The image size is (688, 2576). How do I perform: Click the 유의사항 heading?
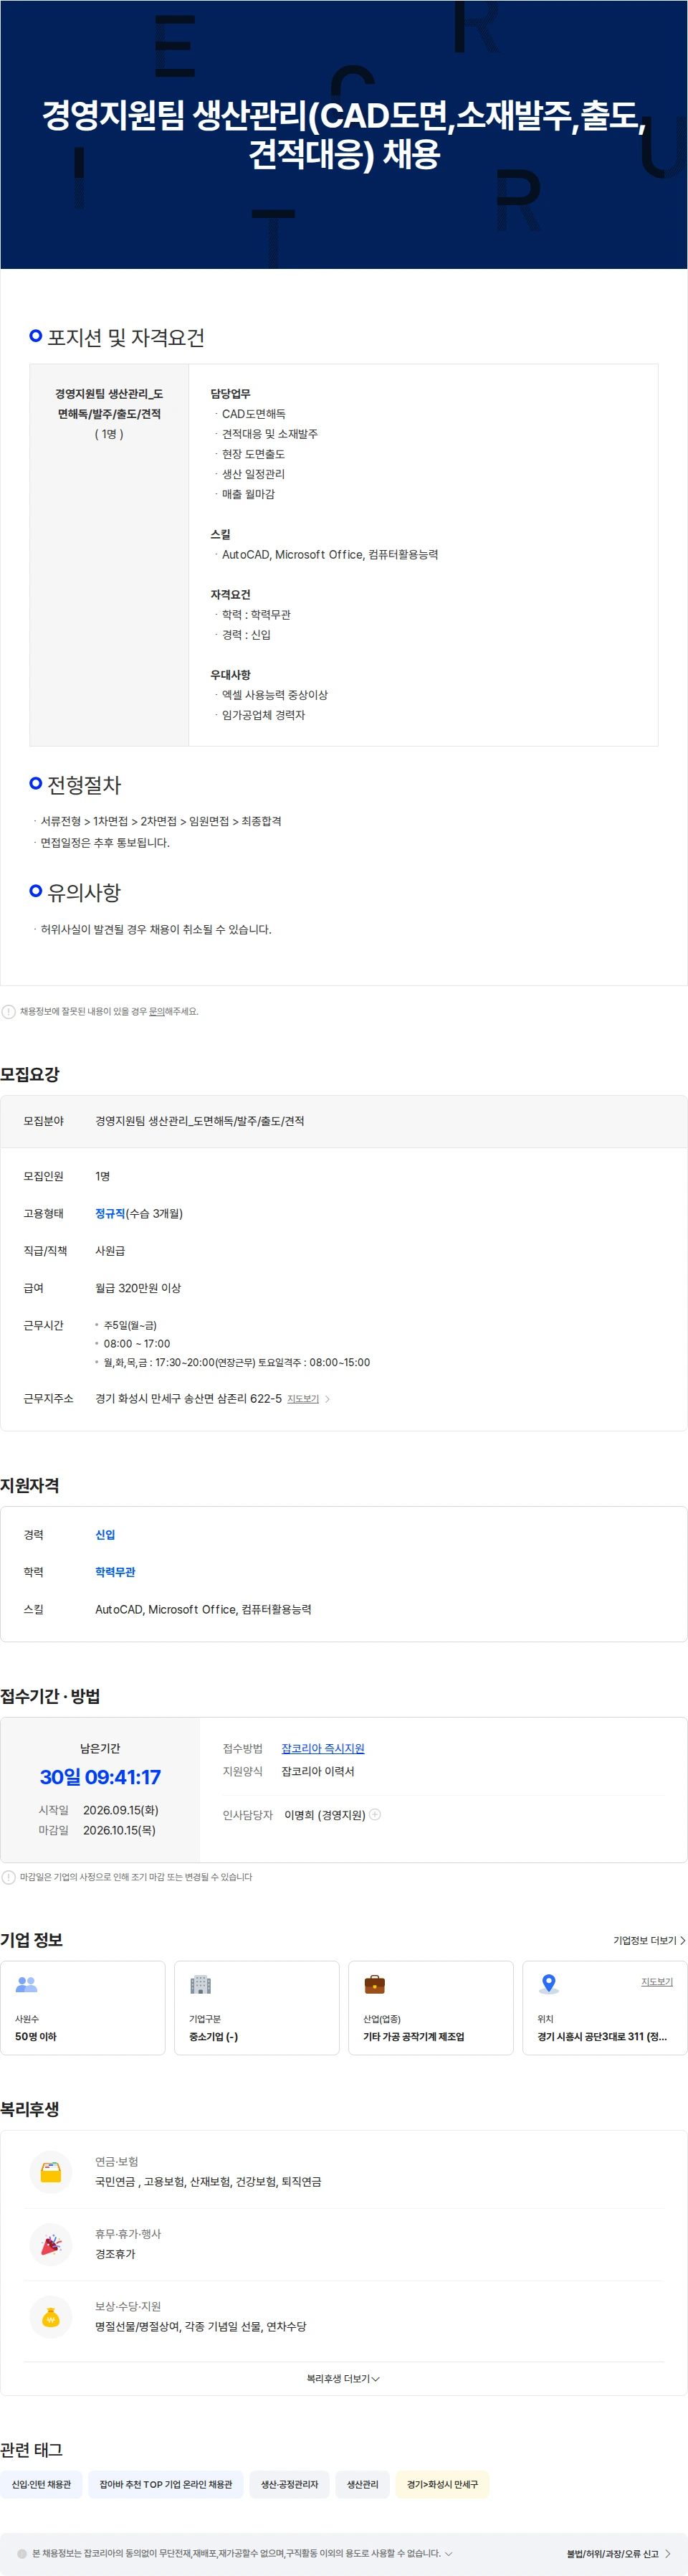coord(84,892)
